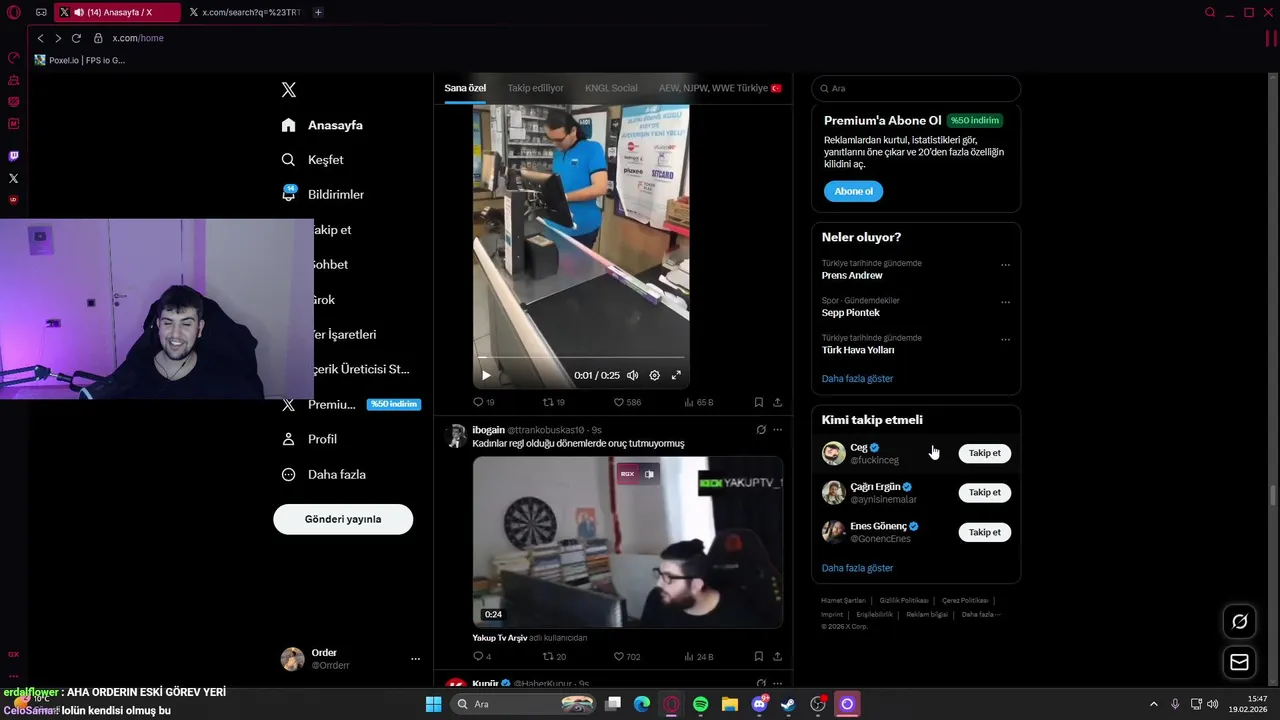Open Messages envelope floating button
Viewport: 1280px width, 720px height.
click(x=1240, y=662)
